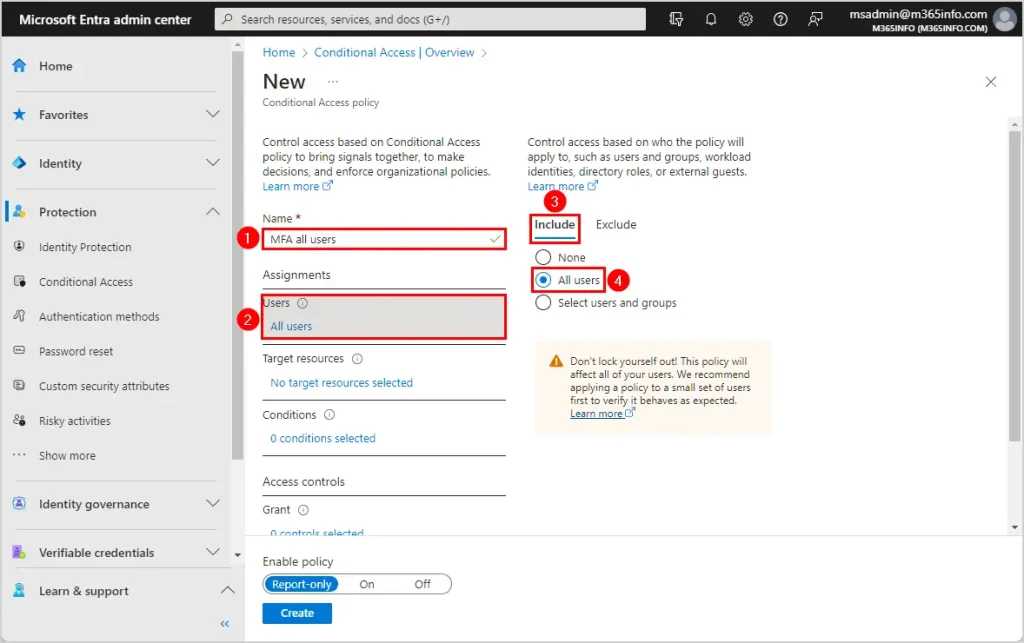The width and height of the screenshot is (1024, 643).
Task: Choose Select users and groups radio button
Action: pyautogui.click(x=544, y=303)
